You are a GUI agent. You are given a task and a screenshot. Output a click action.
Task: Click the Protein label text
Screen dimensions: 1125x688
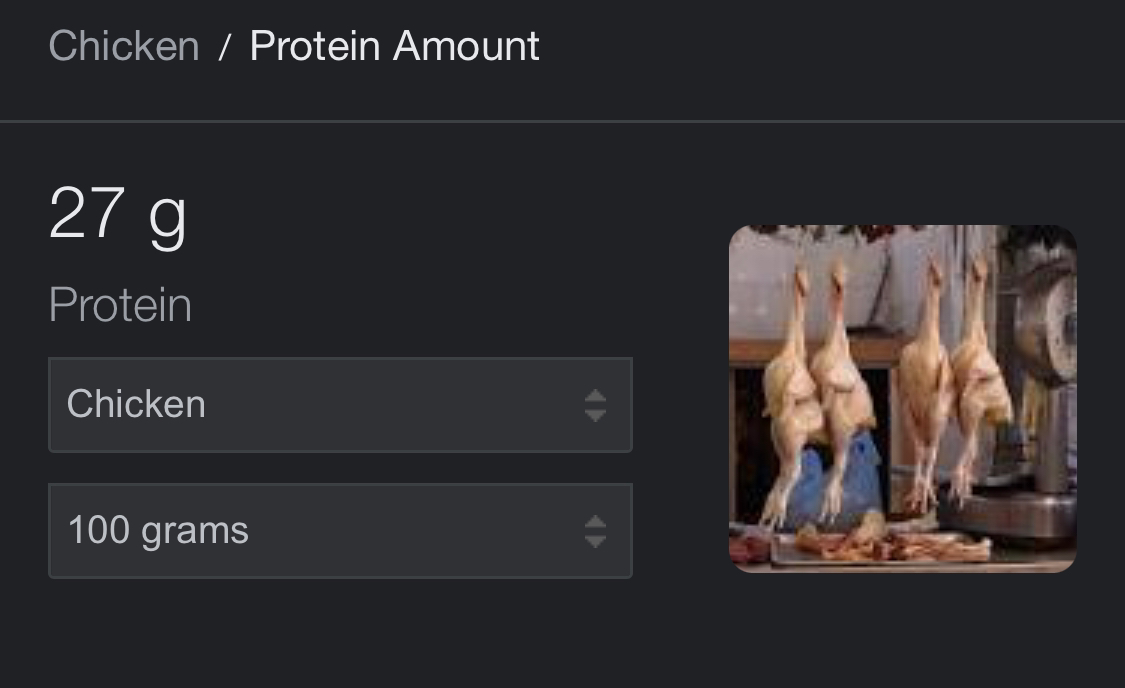121,305
